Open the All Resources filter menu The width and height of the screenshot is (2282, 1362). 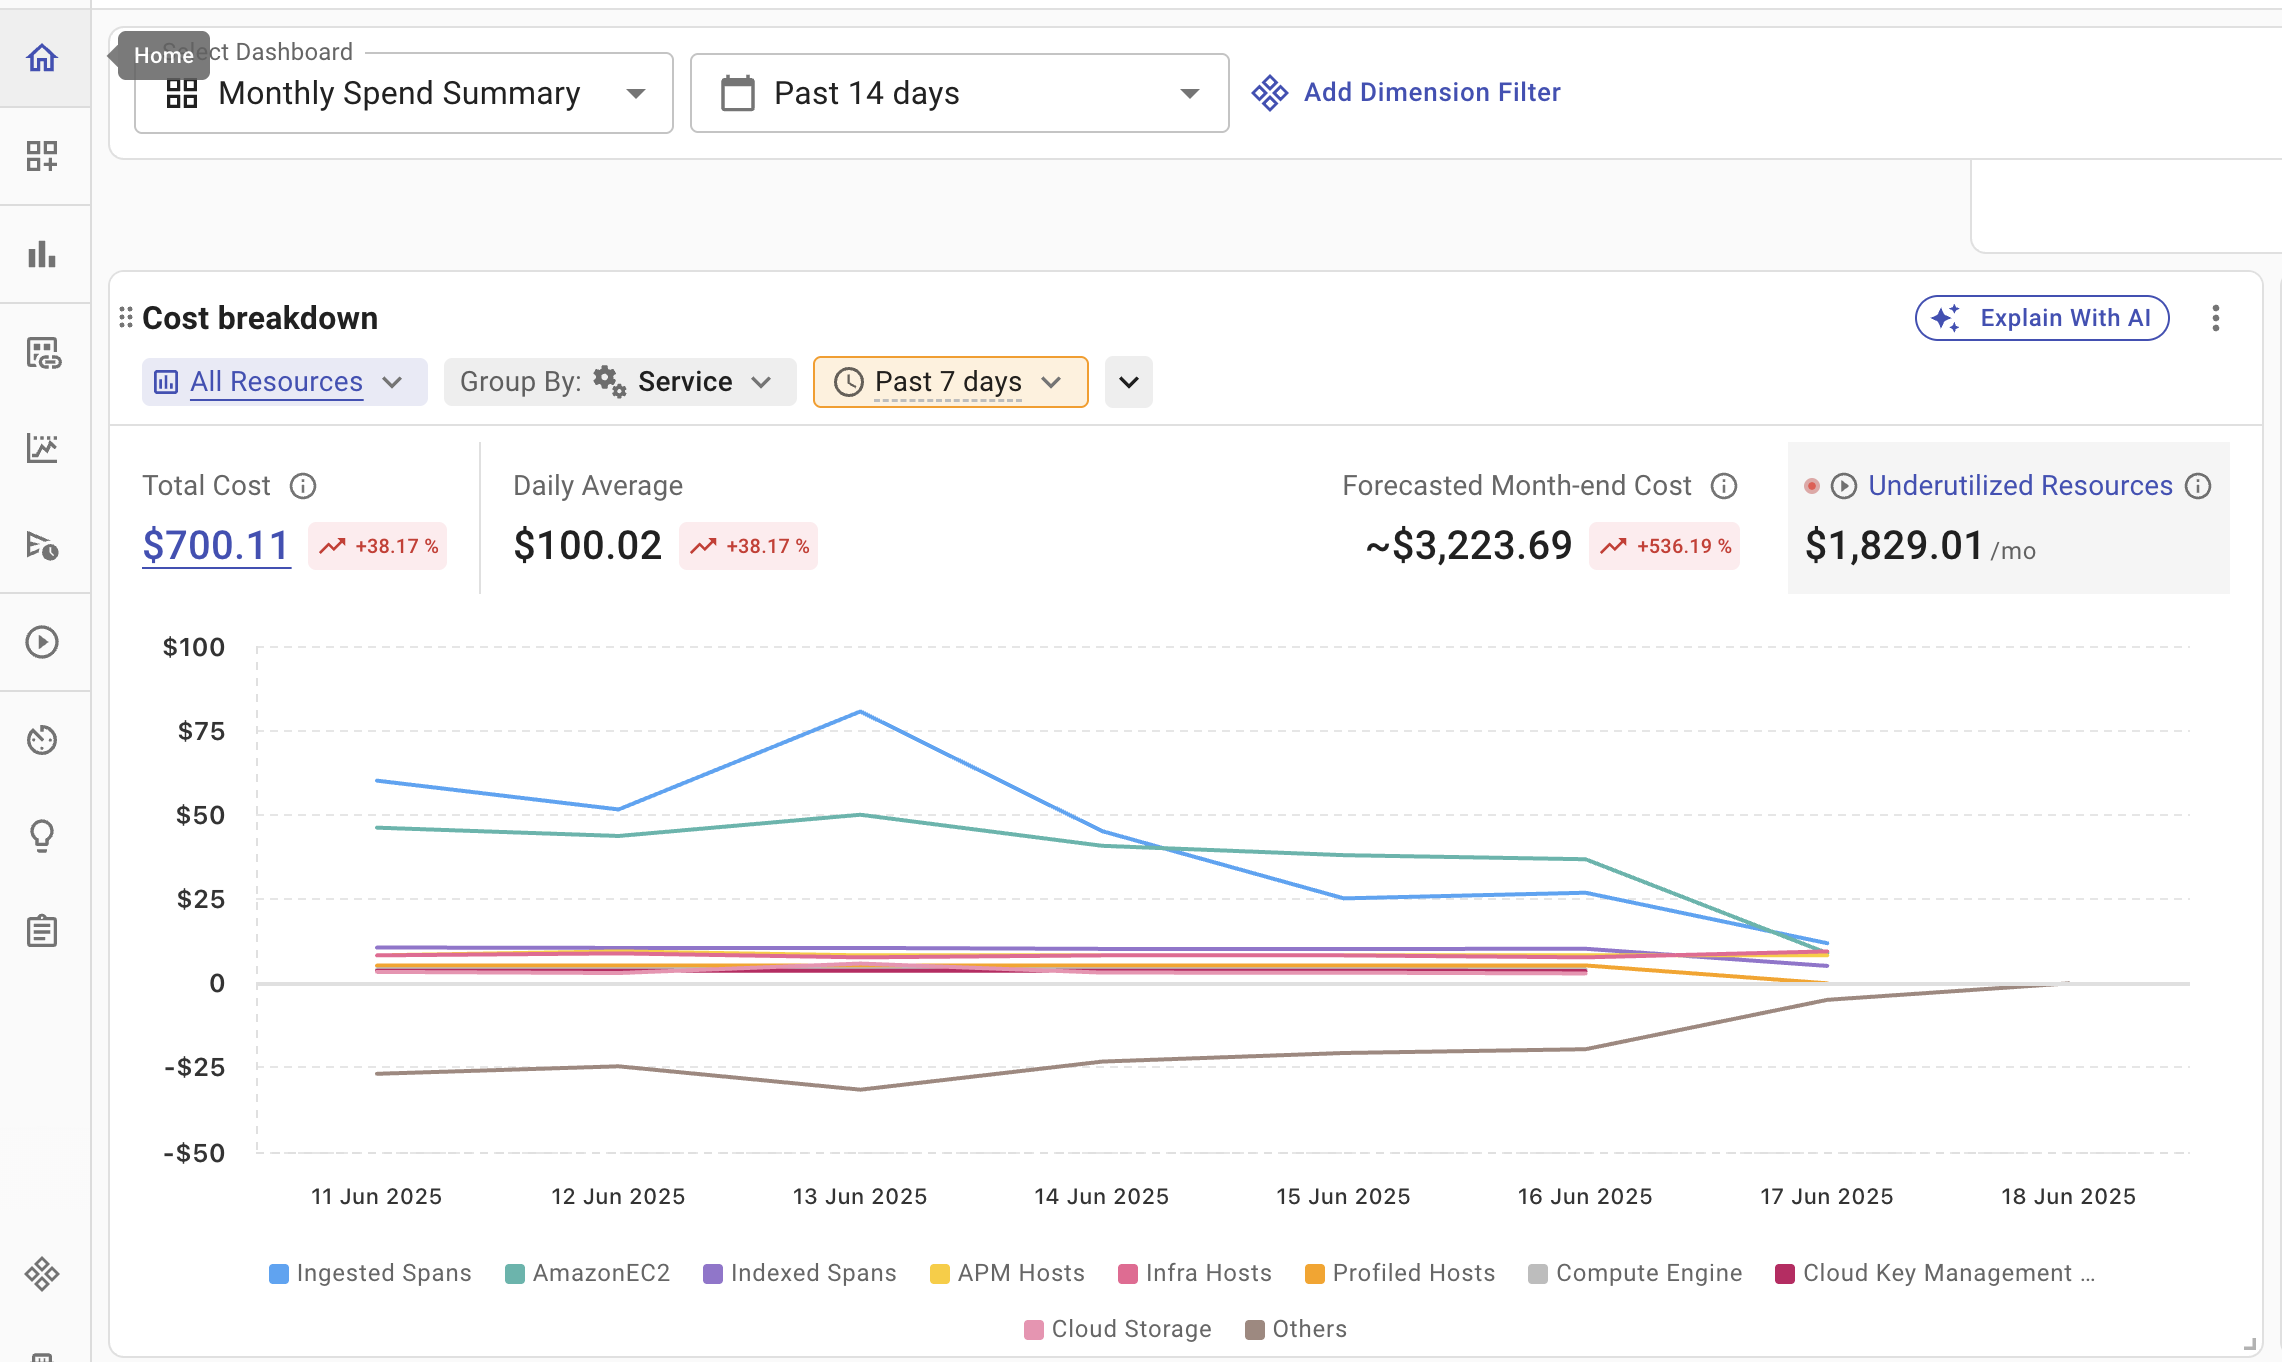(x=284, y=382)
